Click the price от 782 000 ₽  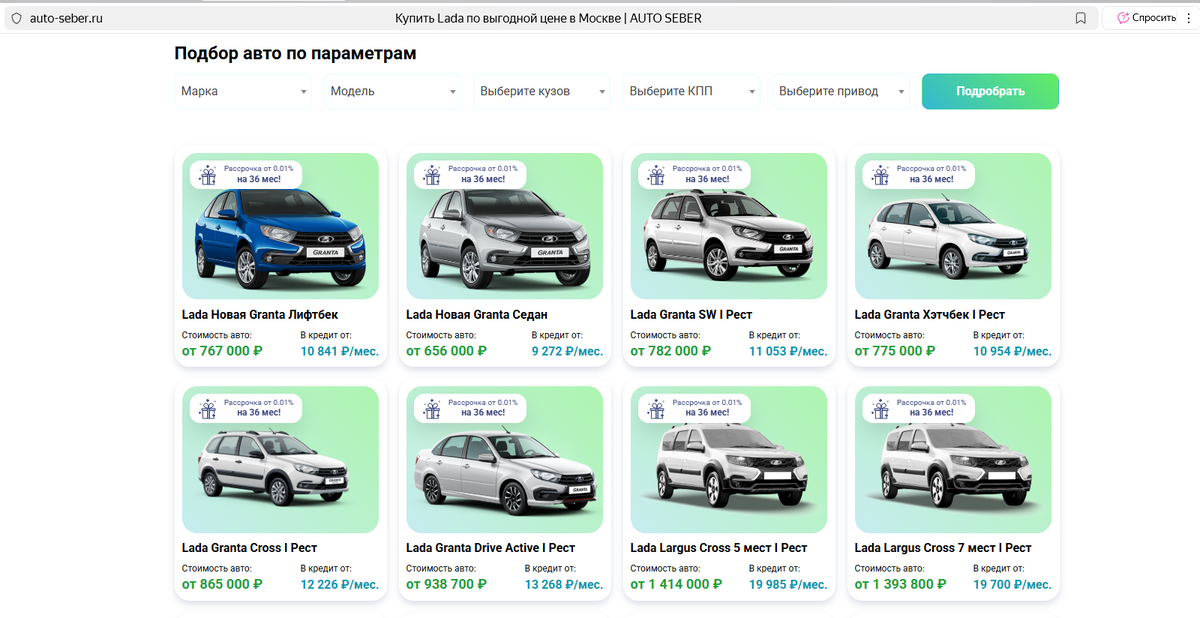pyautogui.click(x=670, y=351)
